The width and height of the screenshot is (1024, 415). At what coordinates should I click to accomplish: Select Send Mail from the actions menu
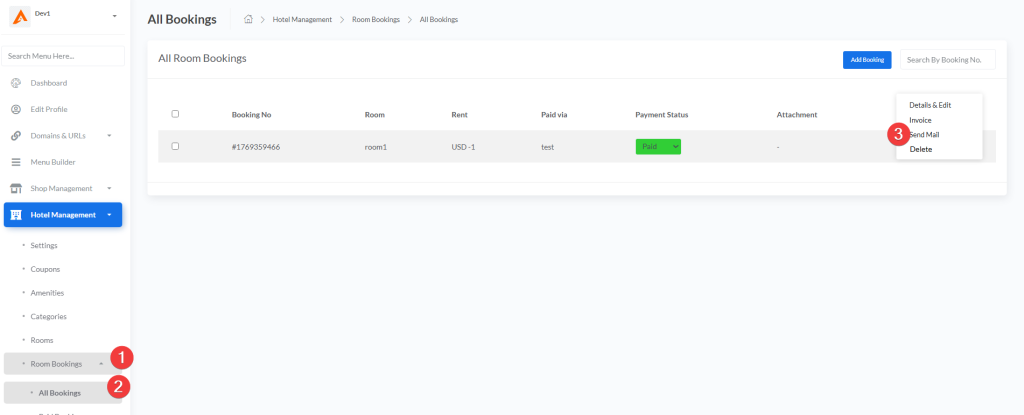[x=924, y=135]
